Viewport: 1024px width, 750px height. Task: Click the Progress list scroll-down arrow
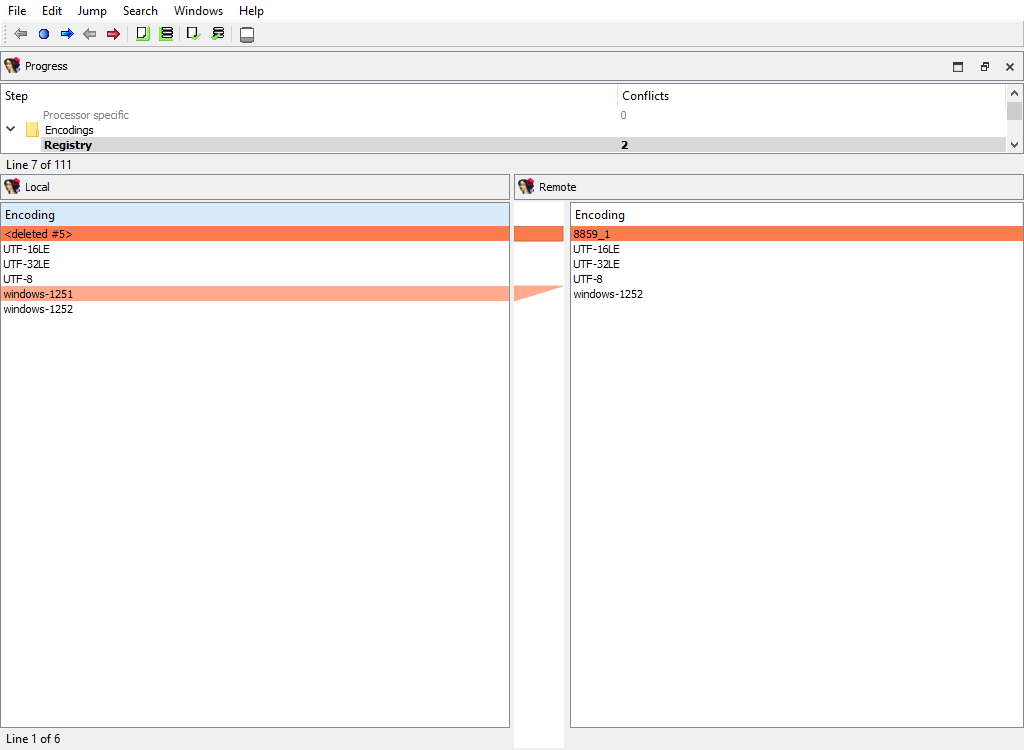1015,144
